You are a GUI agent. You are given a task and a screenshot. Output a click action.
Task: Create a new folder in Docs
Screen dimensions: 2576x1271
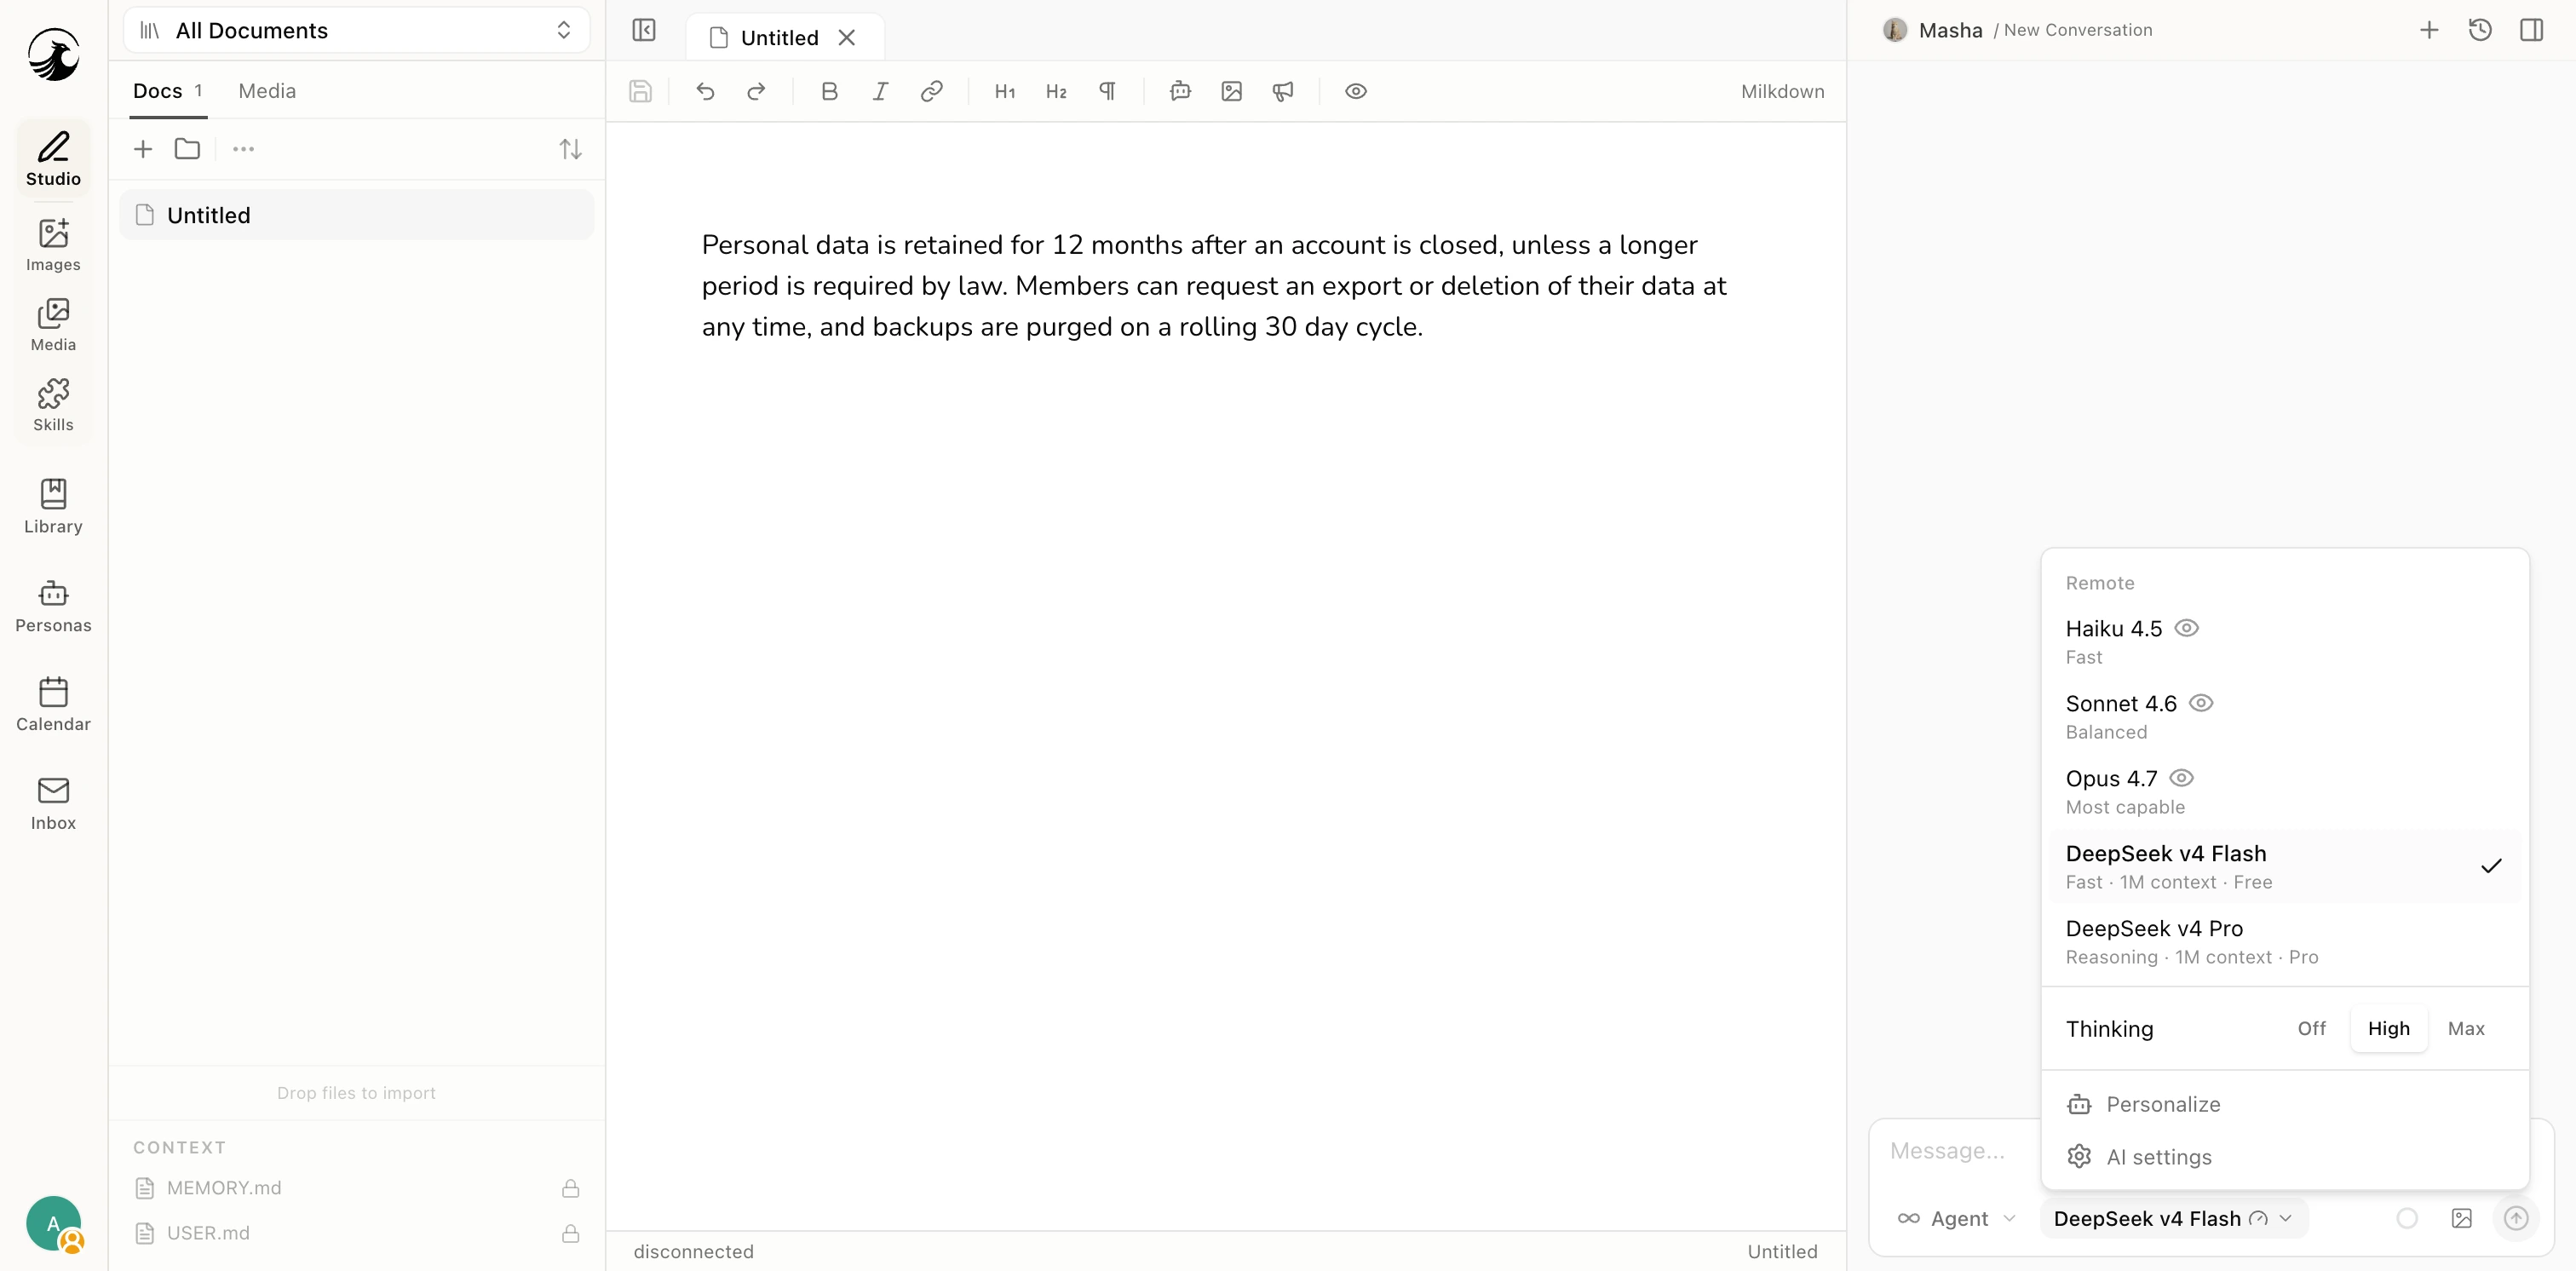187,149
